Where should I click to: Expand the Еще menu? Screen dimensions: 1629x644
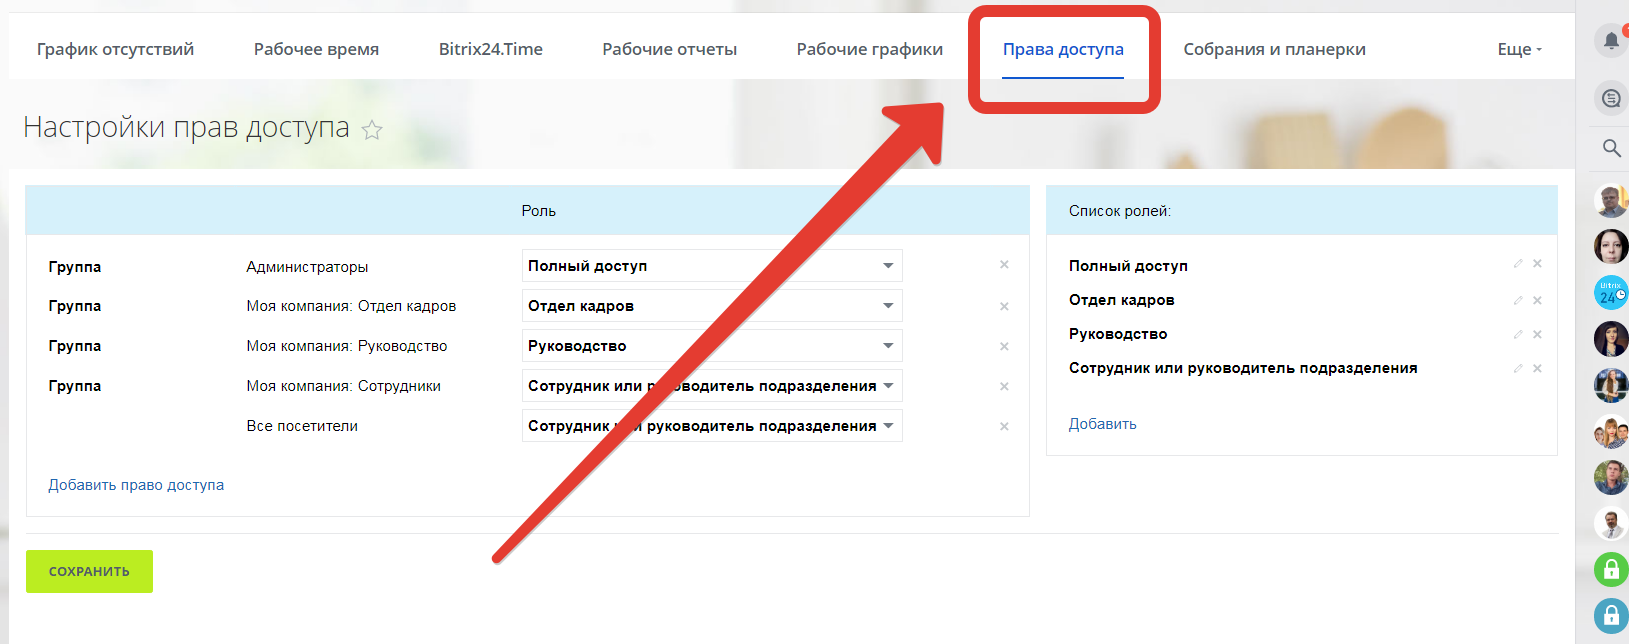1518,49
